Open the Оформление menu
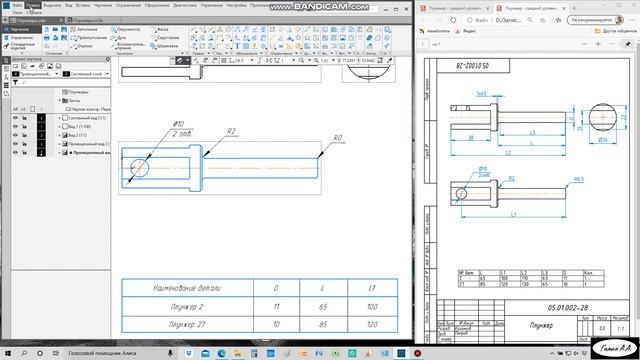640x360 pixels. (157, 5)
